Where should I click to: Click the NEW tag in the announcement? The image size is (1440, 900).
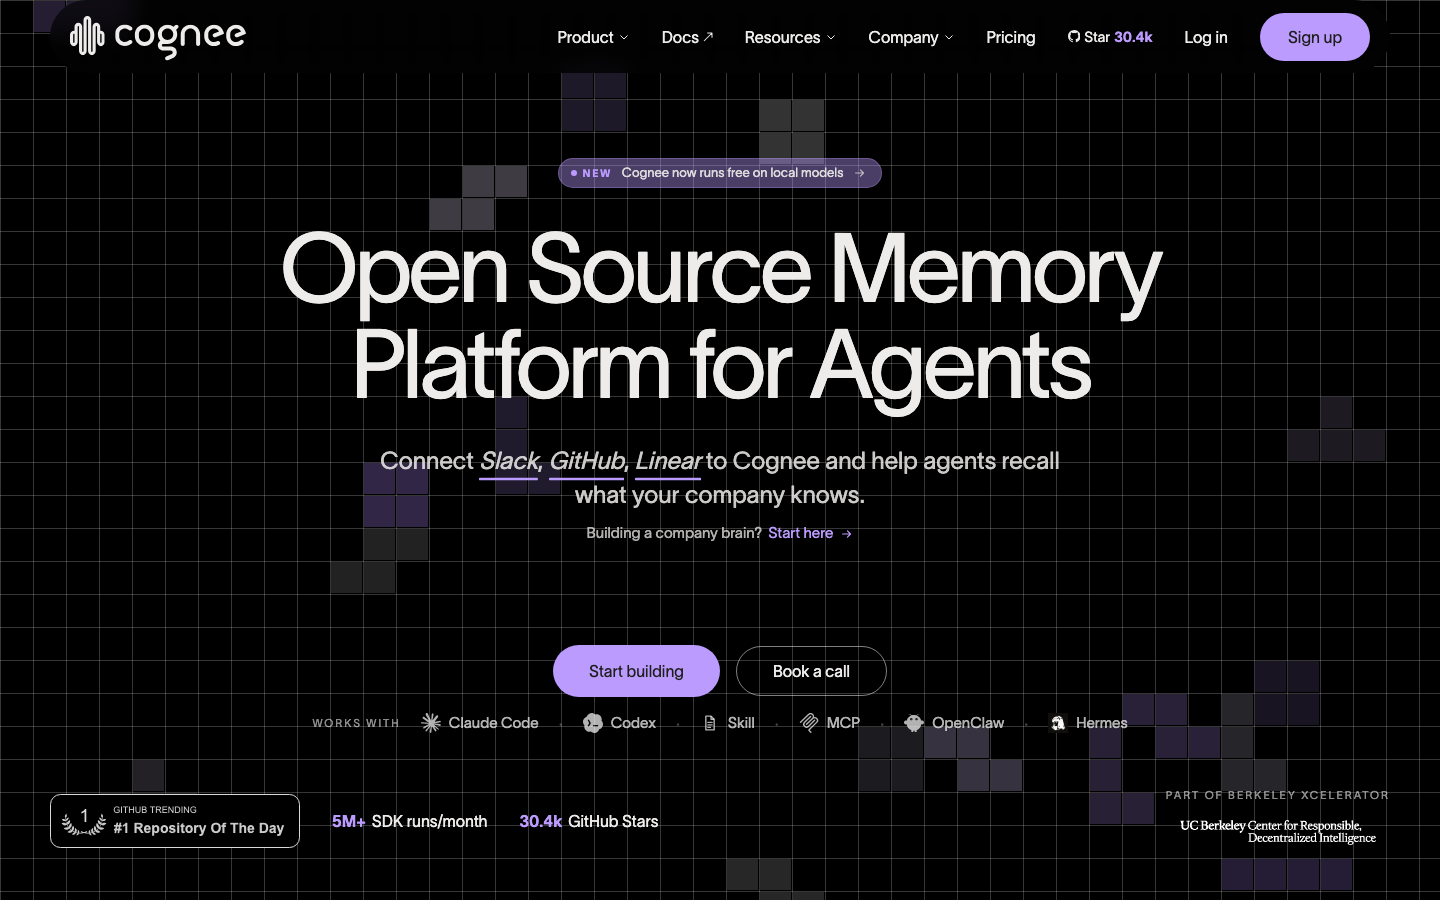596,173
